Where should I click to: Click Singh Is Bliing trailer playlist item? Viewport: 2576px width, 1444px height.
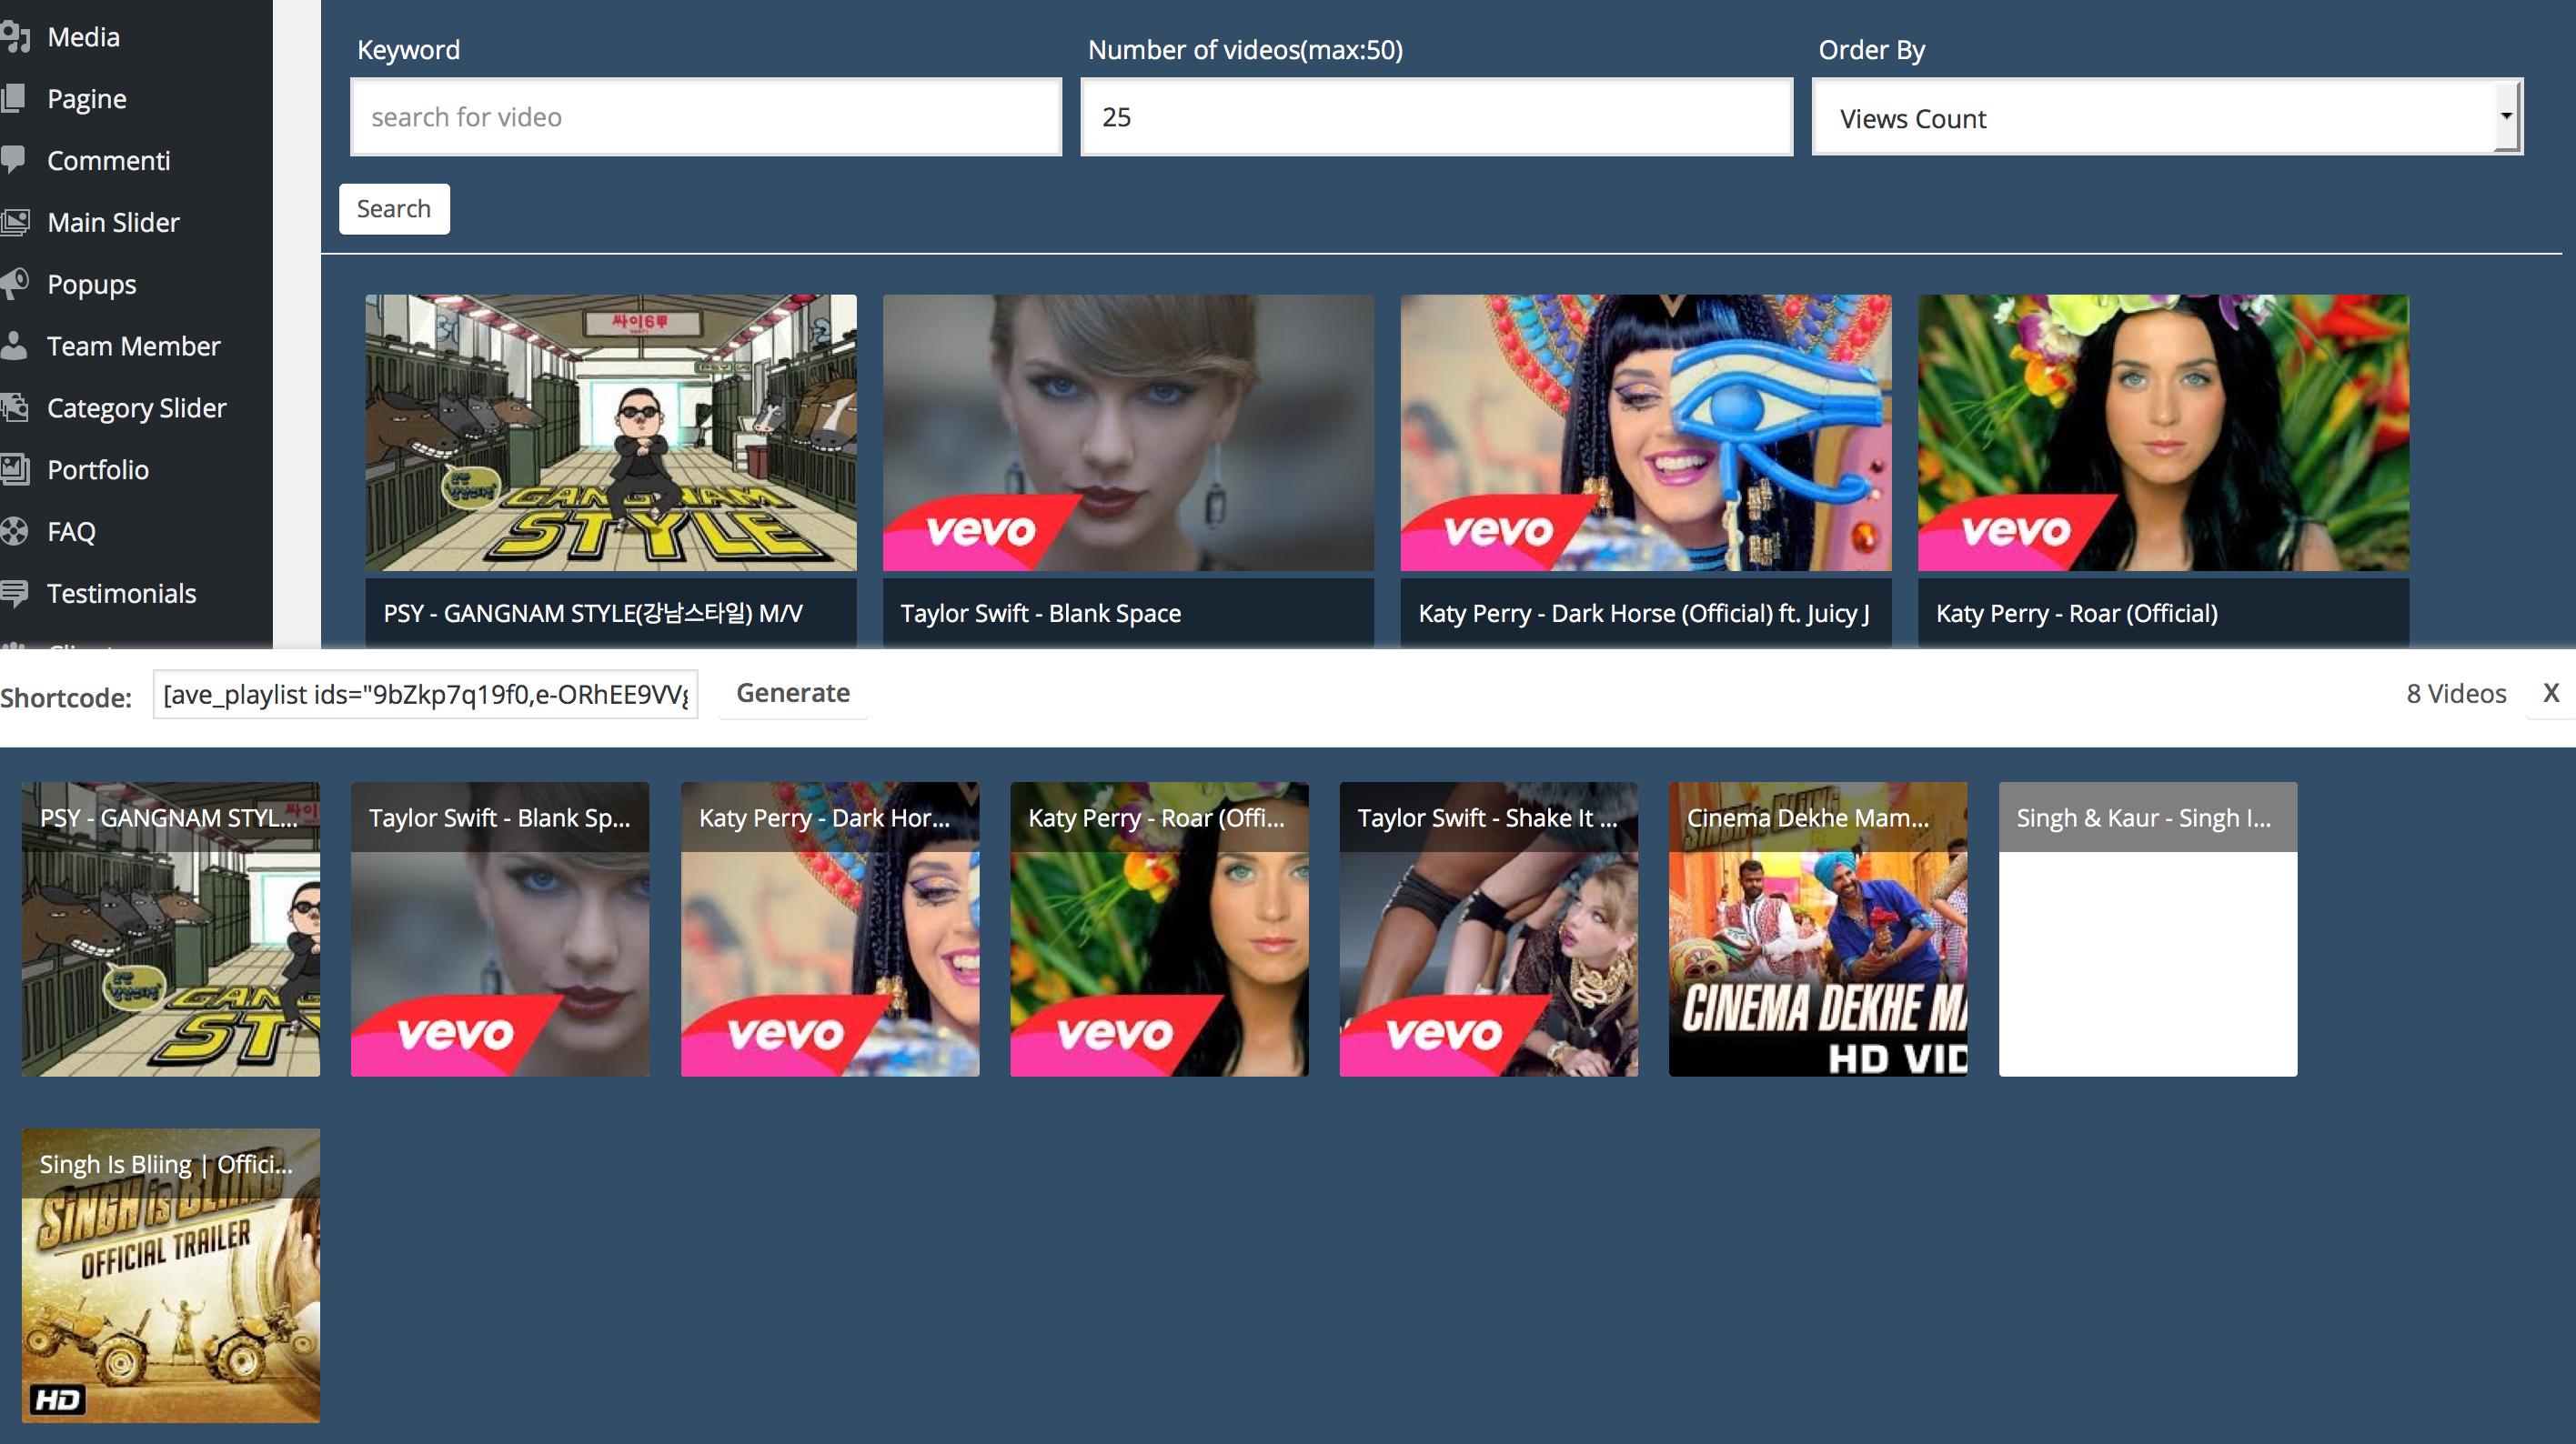coord(171,1276)
